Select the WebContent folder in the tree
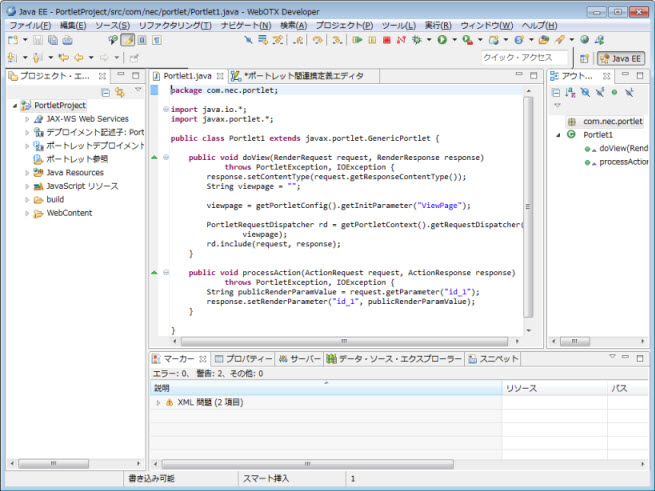Screen dimensions: 655x491 tap(68, 212)
